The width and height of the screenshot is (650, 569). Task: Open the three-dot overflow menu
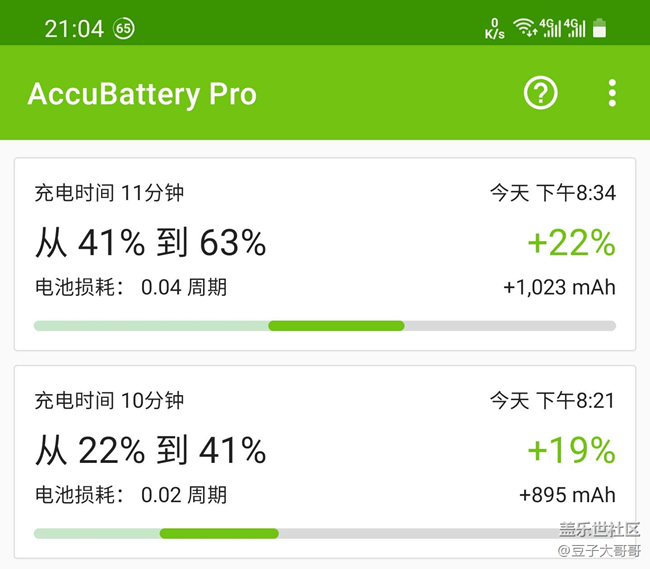click(x=612, y=93)
